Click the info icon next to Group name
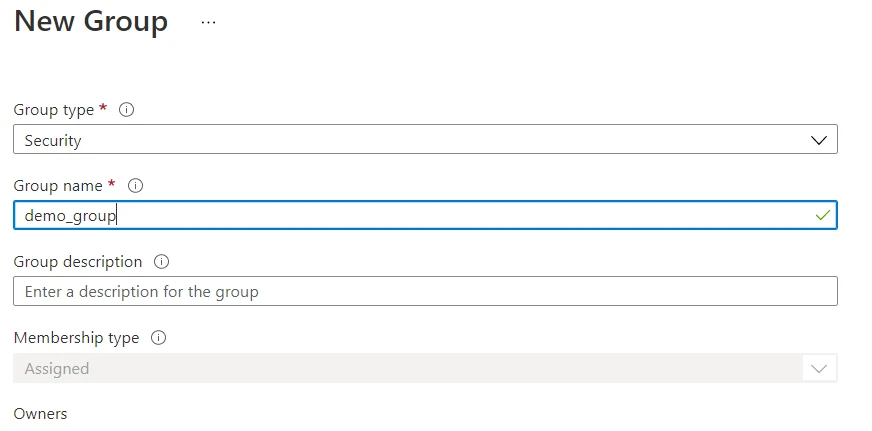Screen dimensions: 872x431 tap(136, 186)
